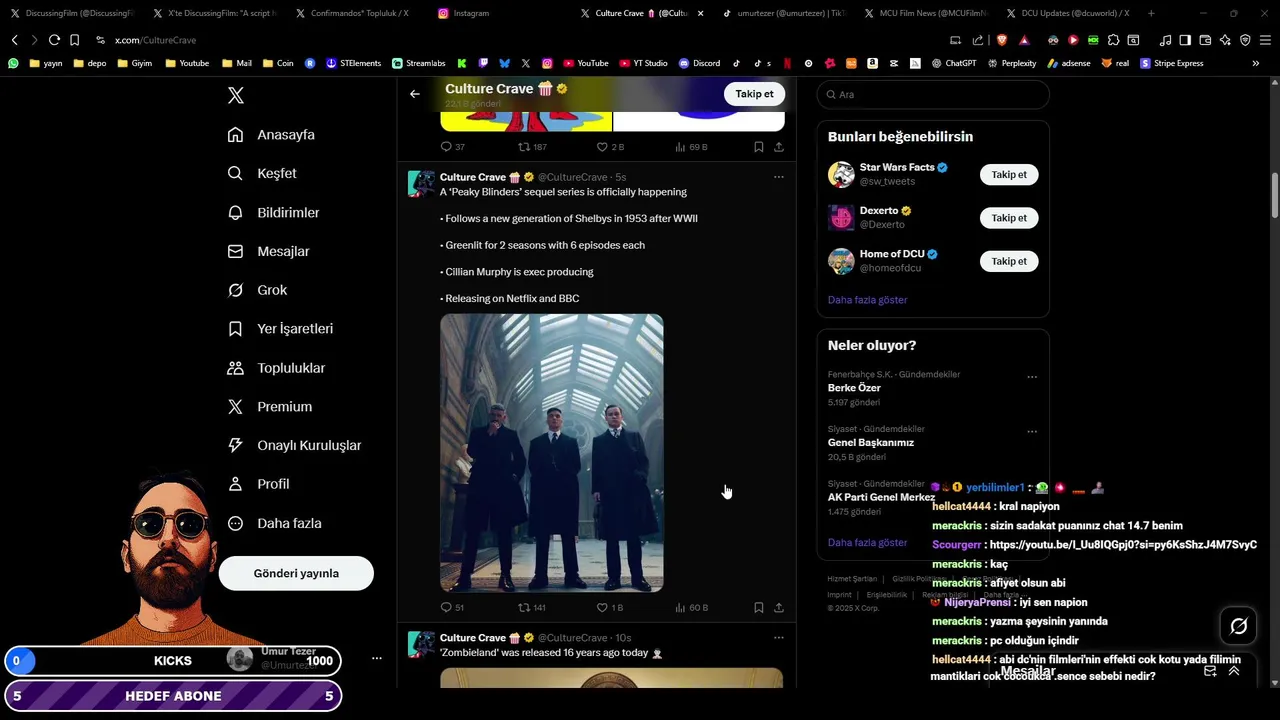Expand the Mesajlar drawer chevron
Screen dimensions: 1280x720
click(1234, 672)
